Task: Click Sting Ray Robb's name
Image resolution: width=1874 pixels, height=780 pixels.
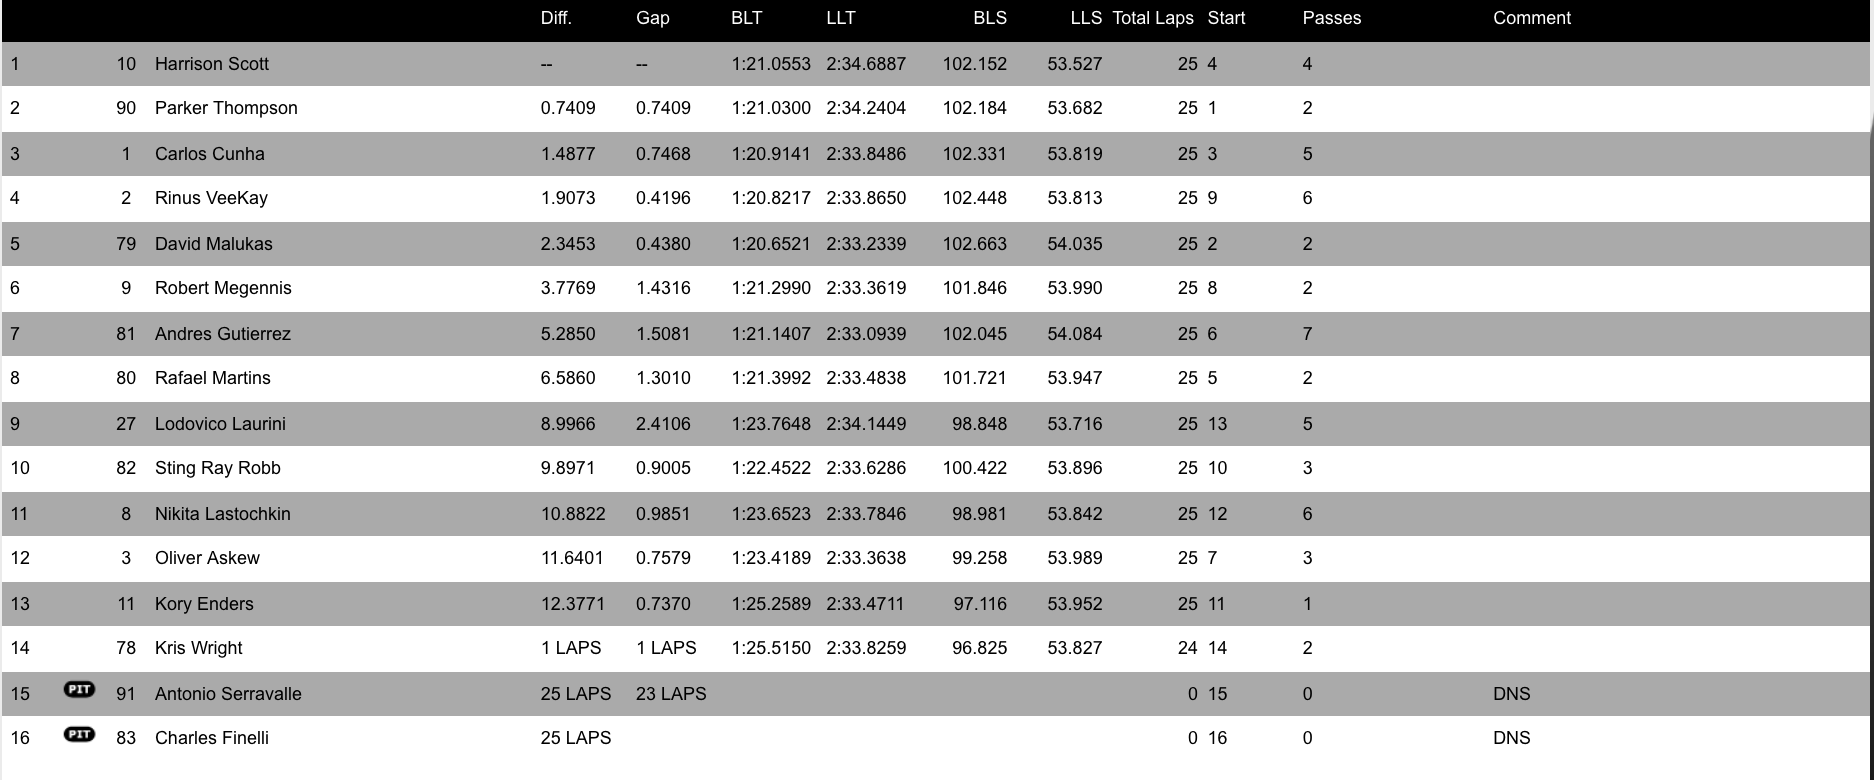Action: click(x=218, y=468)
